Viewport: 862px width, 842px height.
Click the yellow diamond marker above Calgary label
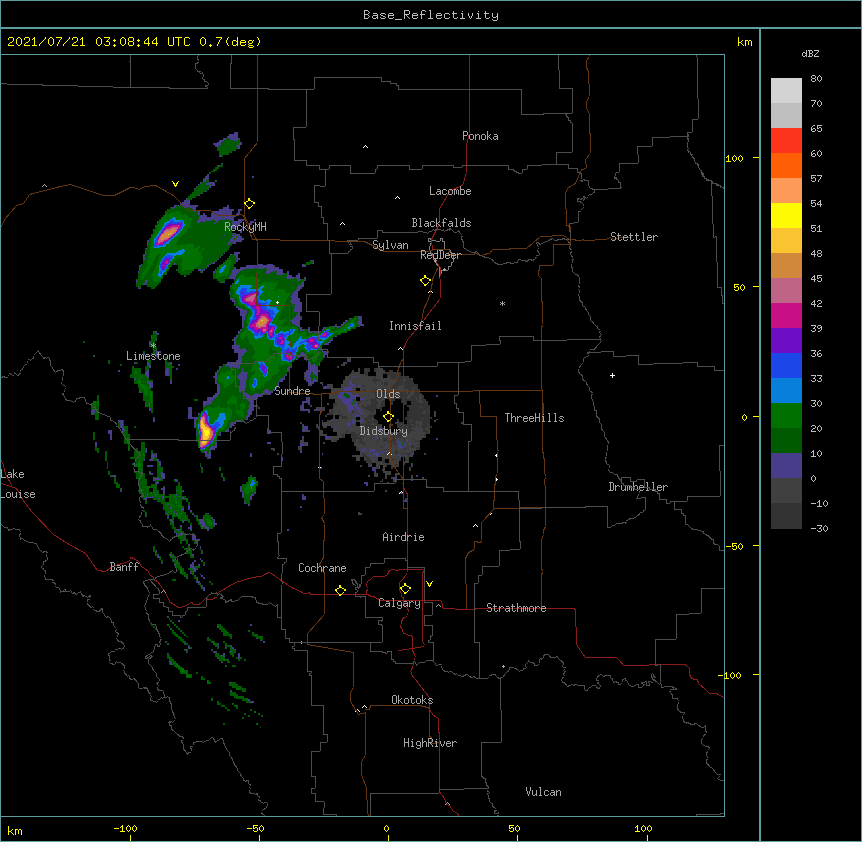(x=405, y=589)
